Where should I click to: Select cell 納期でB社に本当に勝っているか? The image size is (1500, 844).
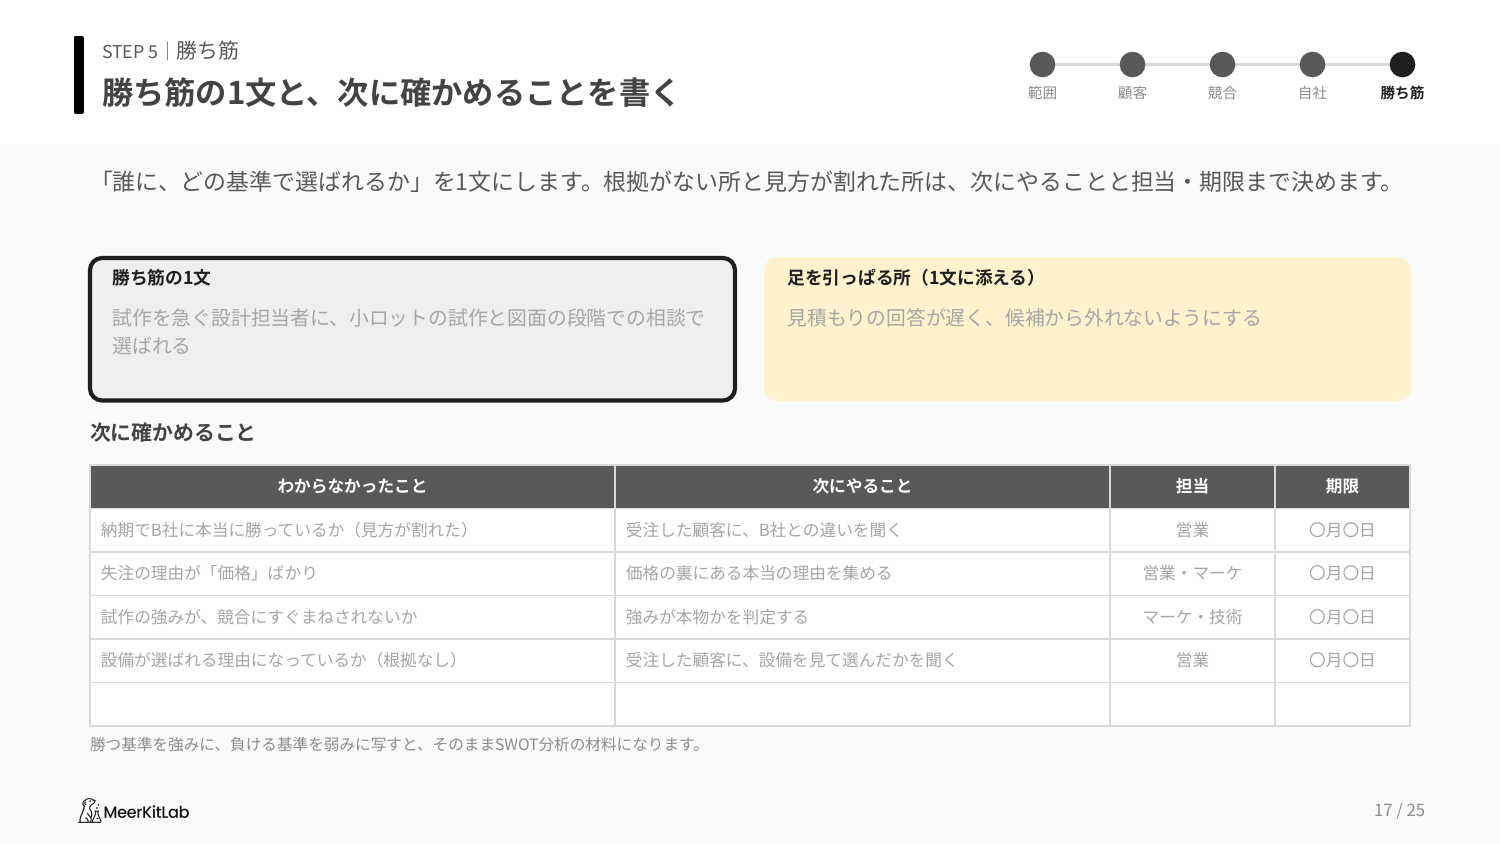point(352,530)
